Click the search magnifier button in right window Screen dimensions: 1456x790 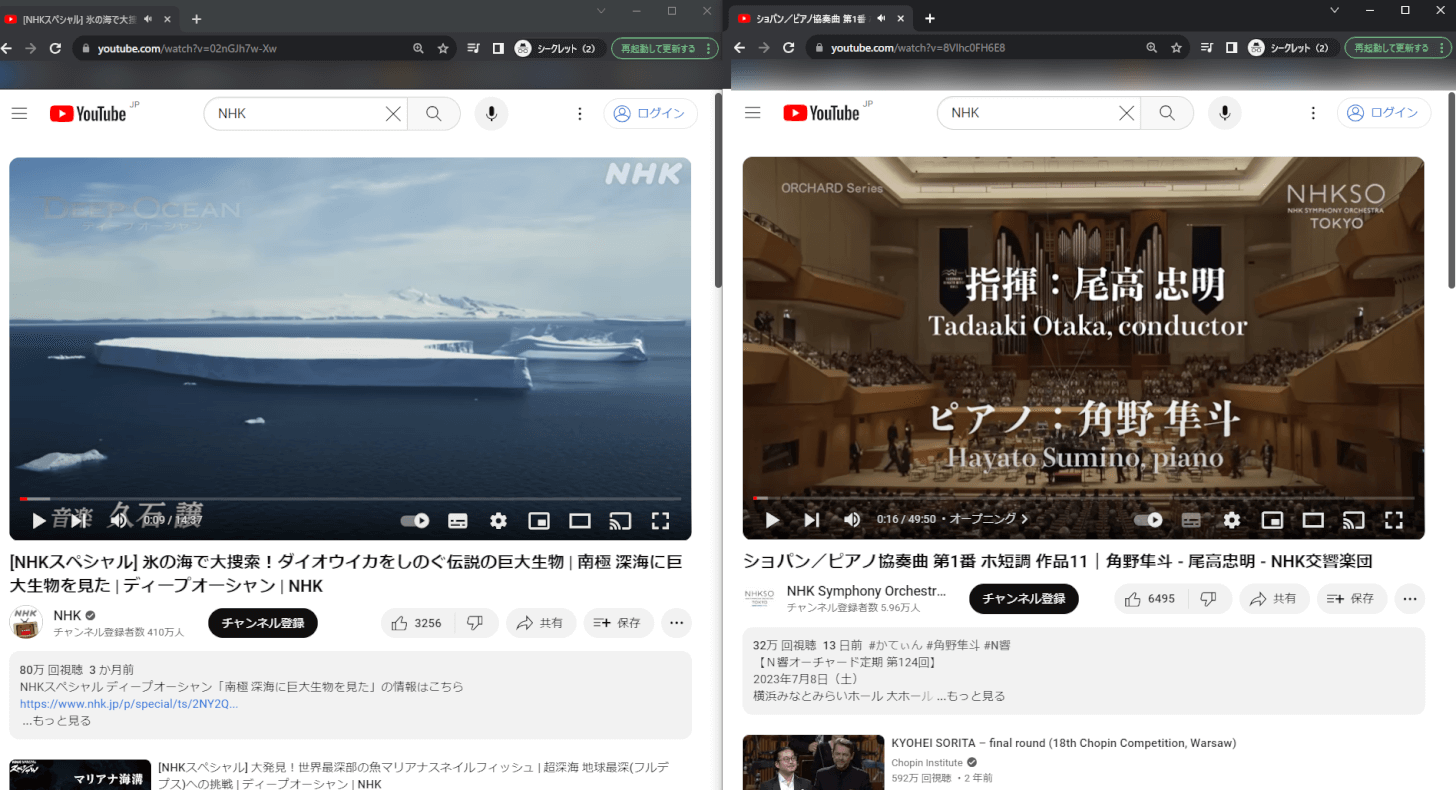tap(1167, 113)
